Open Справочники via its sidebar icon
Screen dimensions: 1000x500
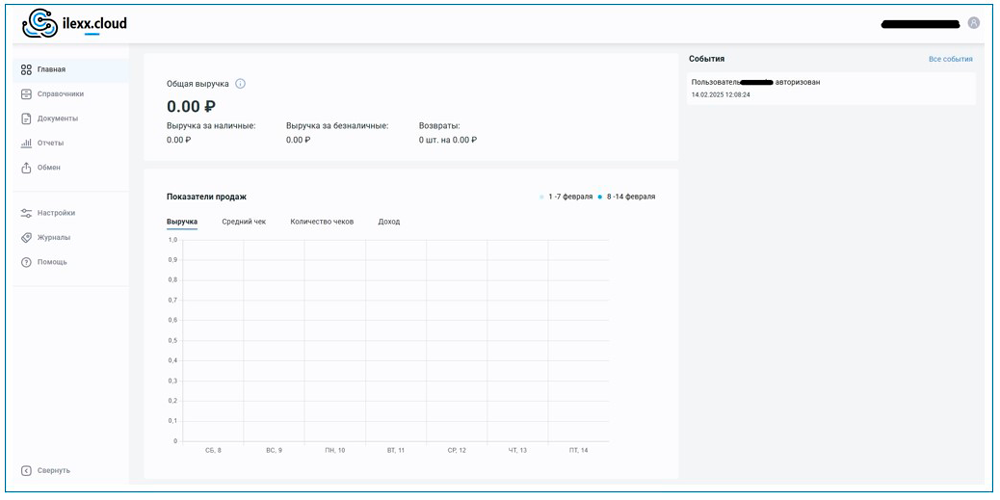click(27, 94)
